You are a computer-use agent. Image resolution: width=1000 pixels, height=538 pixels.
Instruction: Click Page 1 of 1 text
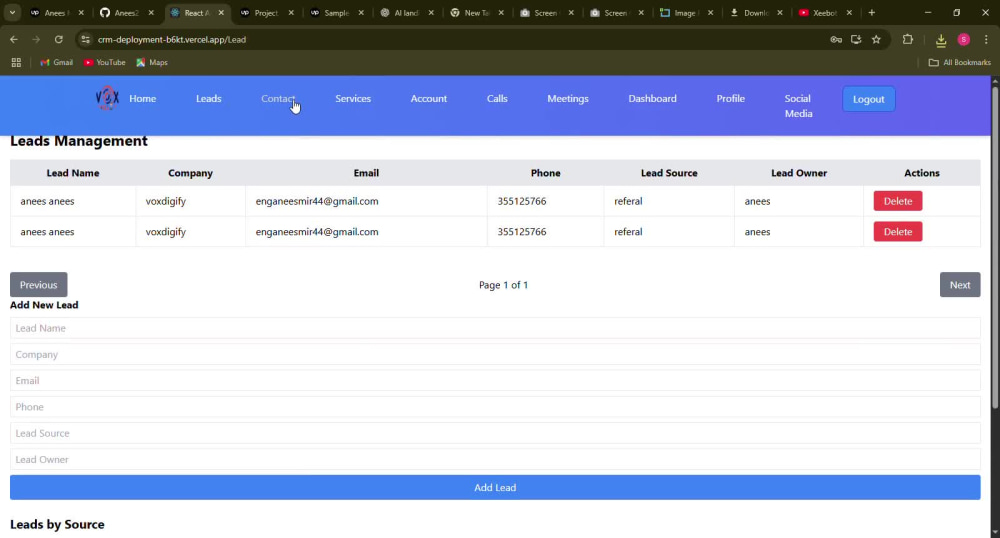tap(503, 285)
